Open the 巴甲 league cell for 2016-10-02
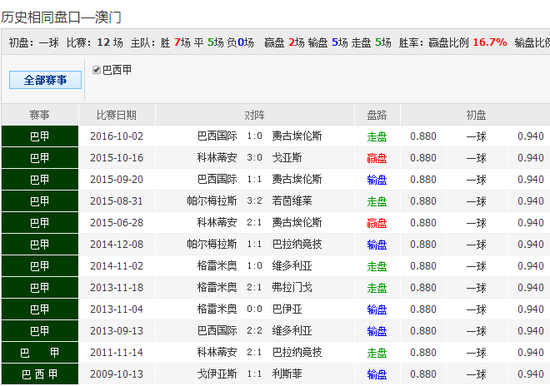The width and height of the screenshot is (550, 386). coord(40,136)
